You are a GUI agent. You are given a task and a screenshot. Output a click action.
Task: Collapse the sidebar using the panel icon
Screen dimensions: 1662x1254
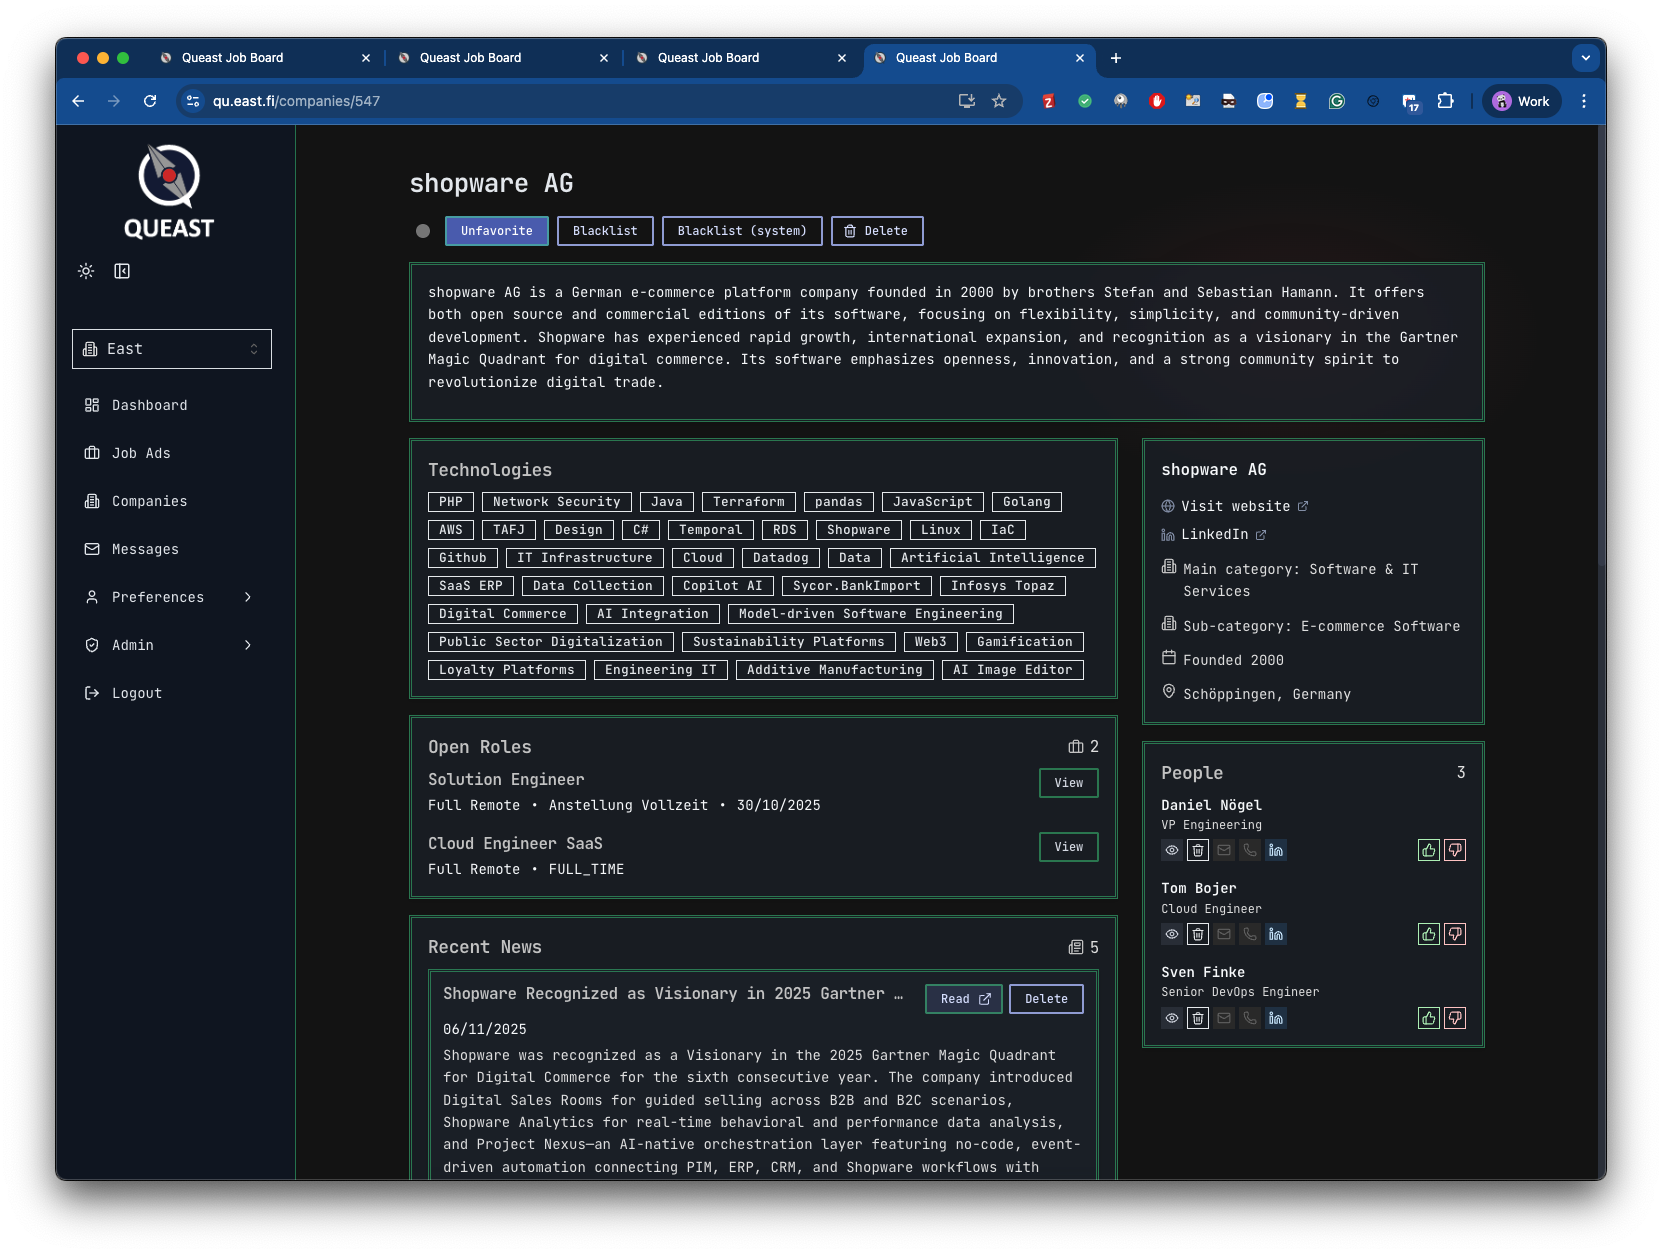tap(122, 270)
